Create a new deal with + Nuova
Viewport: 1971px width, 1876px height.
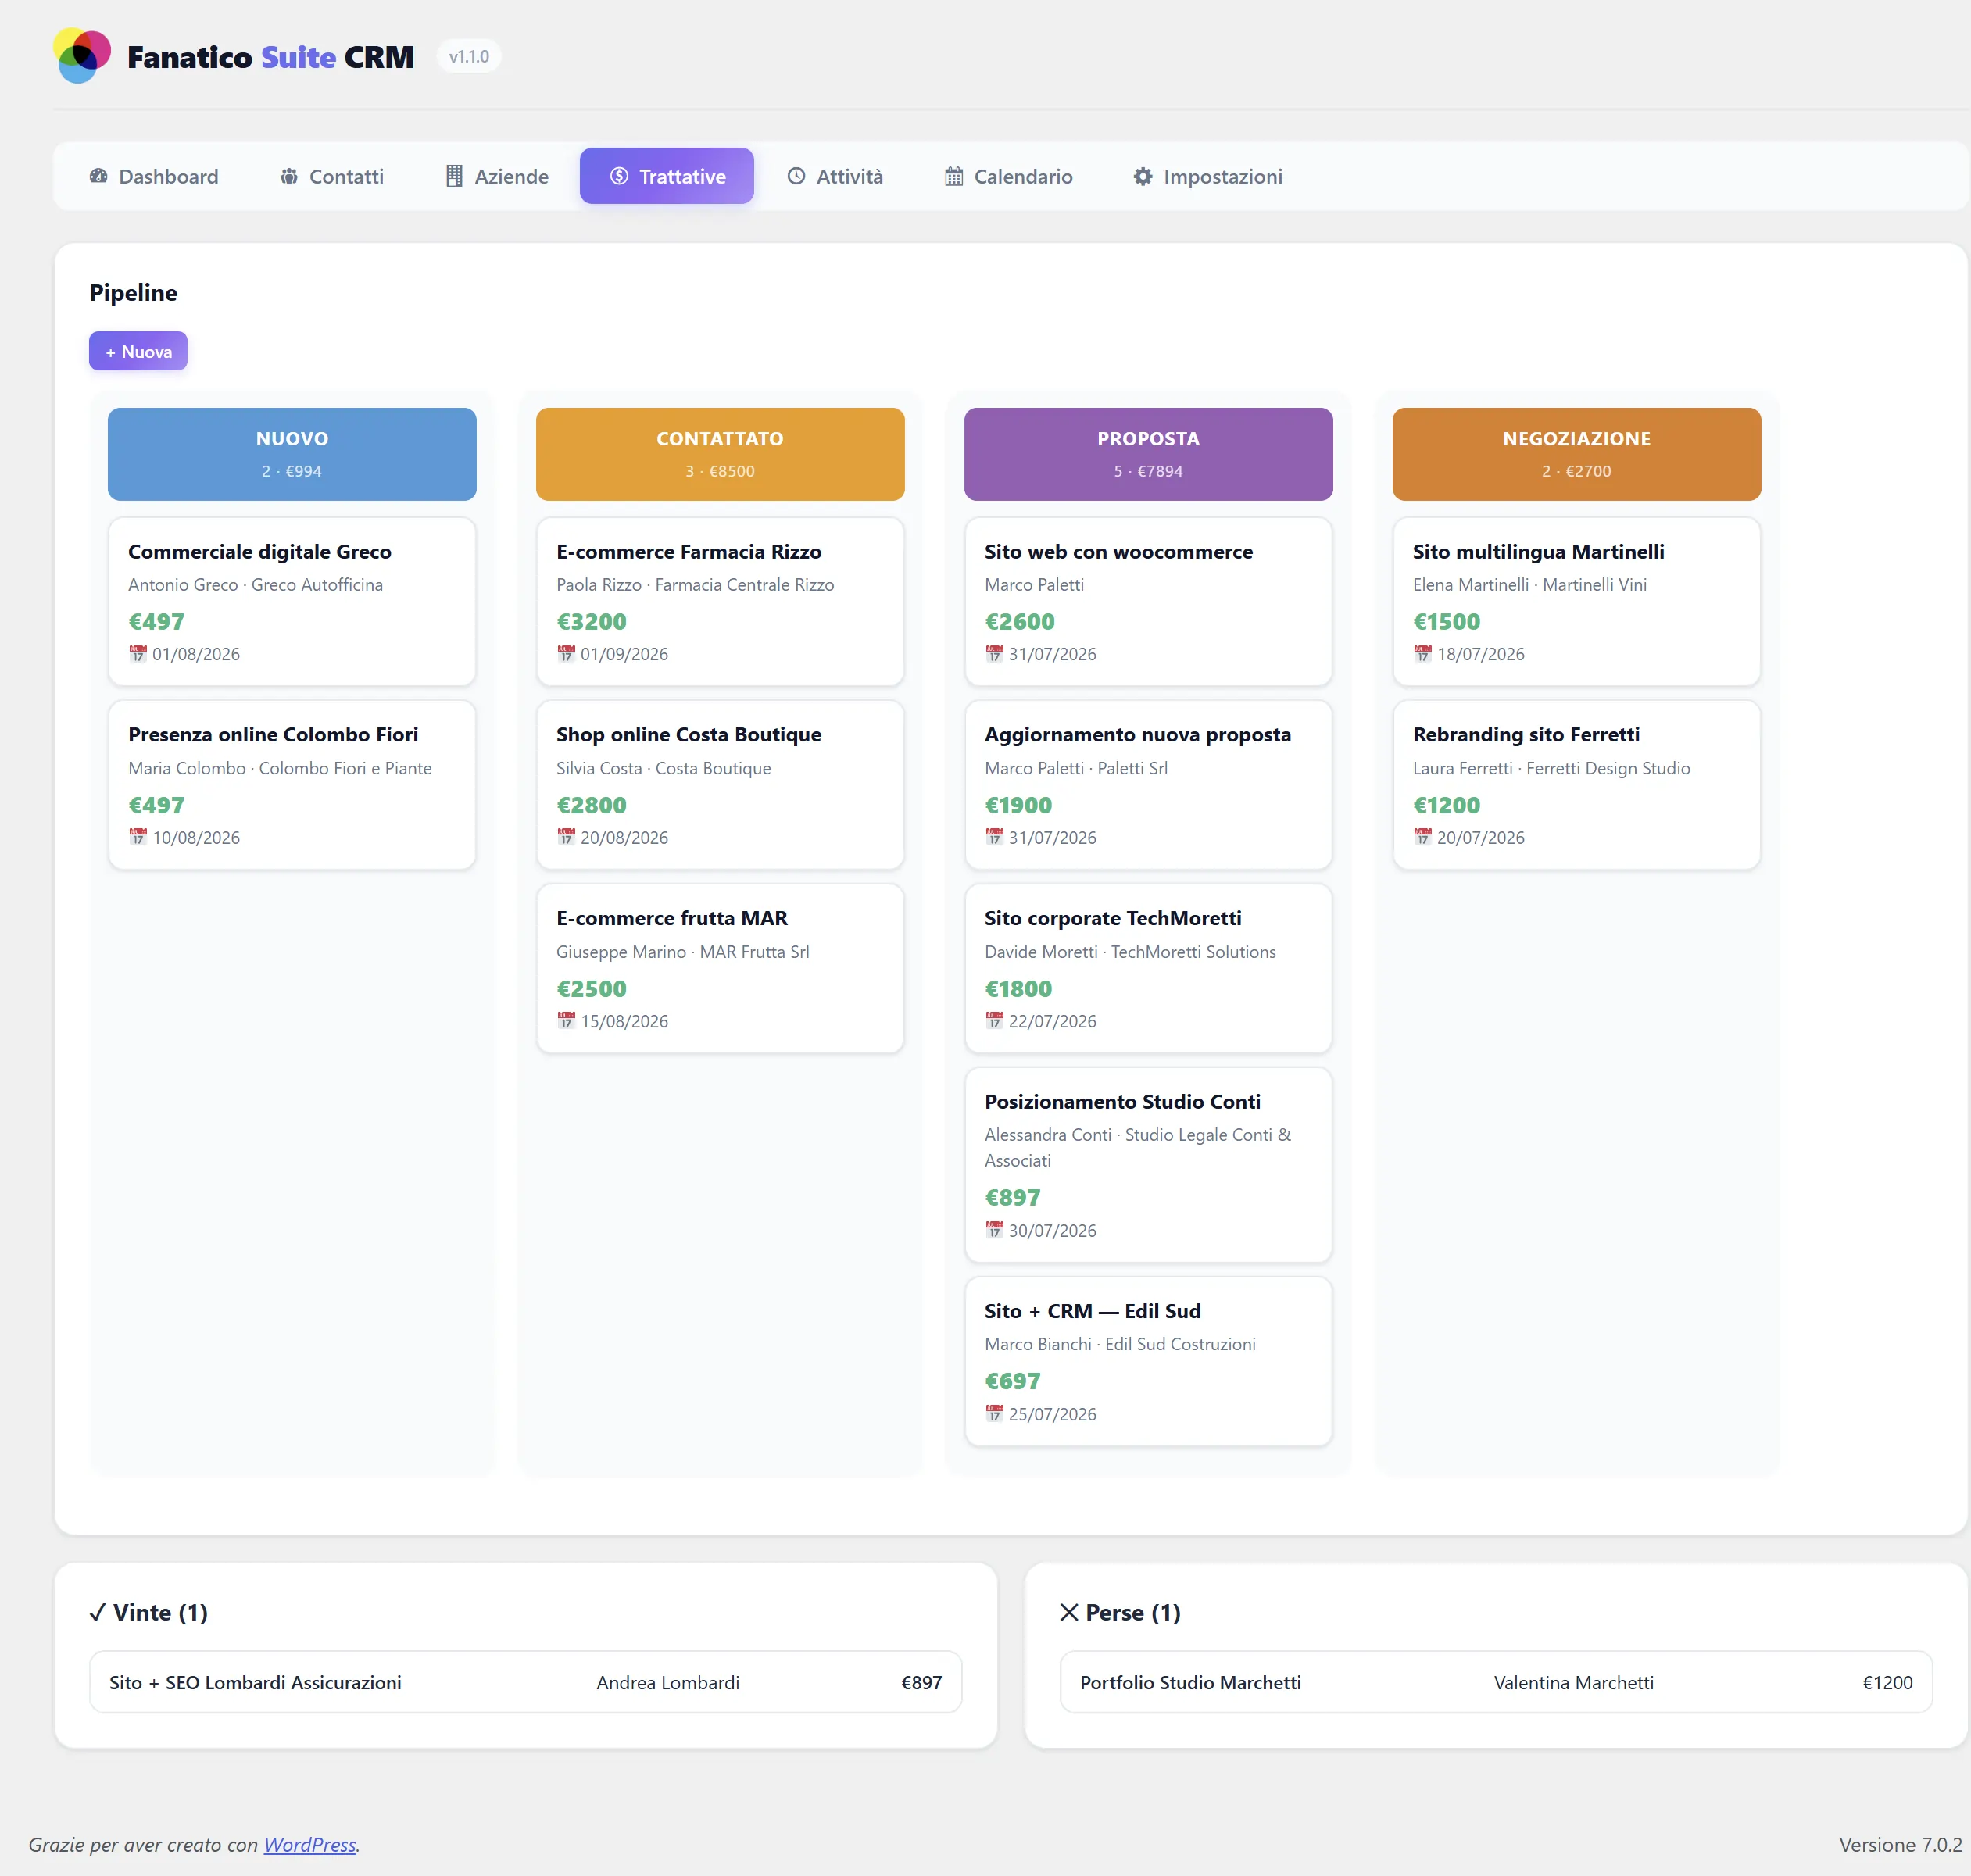click(138, 351)
